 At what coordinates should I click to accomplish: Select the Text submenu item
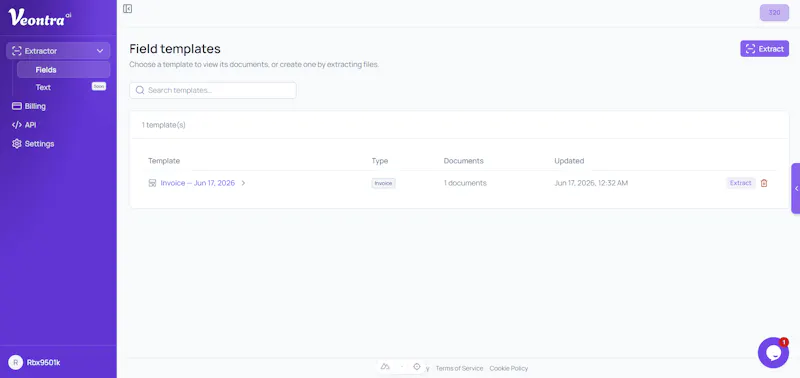pyautogui.click(x=43, y=87)
